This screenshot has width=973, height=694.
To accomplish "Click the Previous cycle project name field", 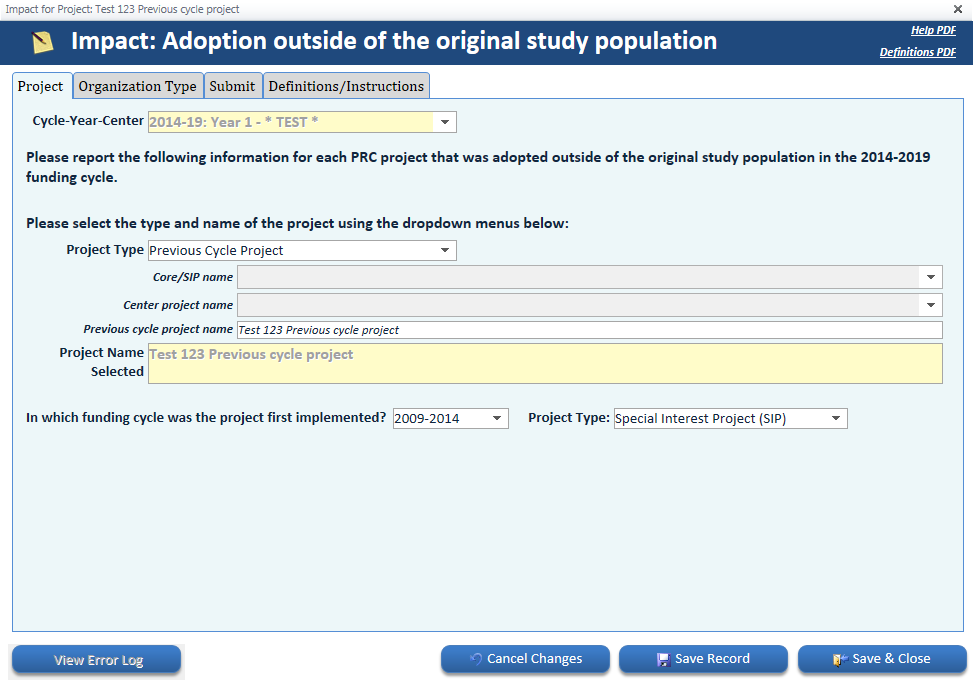I will pyautogui.click(x=590, y=330).
